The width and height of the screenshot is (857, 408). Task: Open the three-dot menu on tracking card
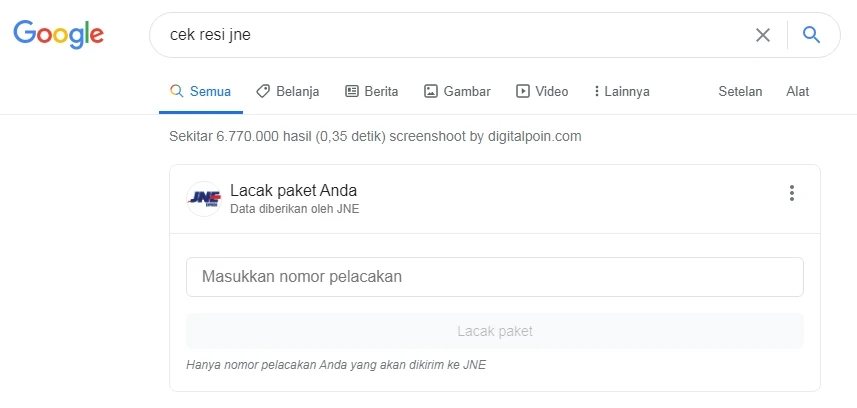[791, 193]
